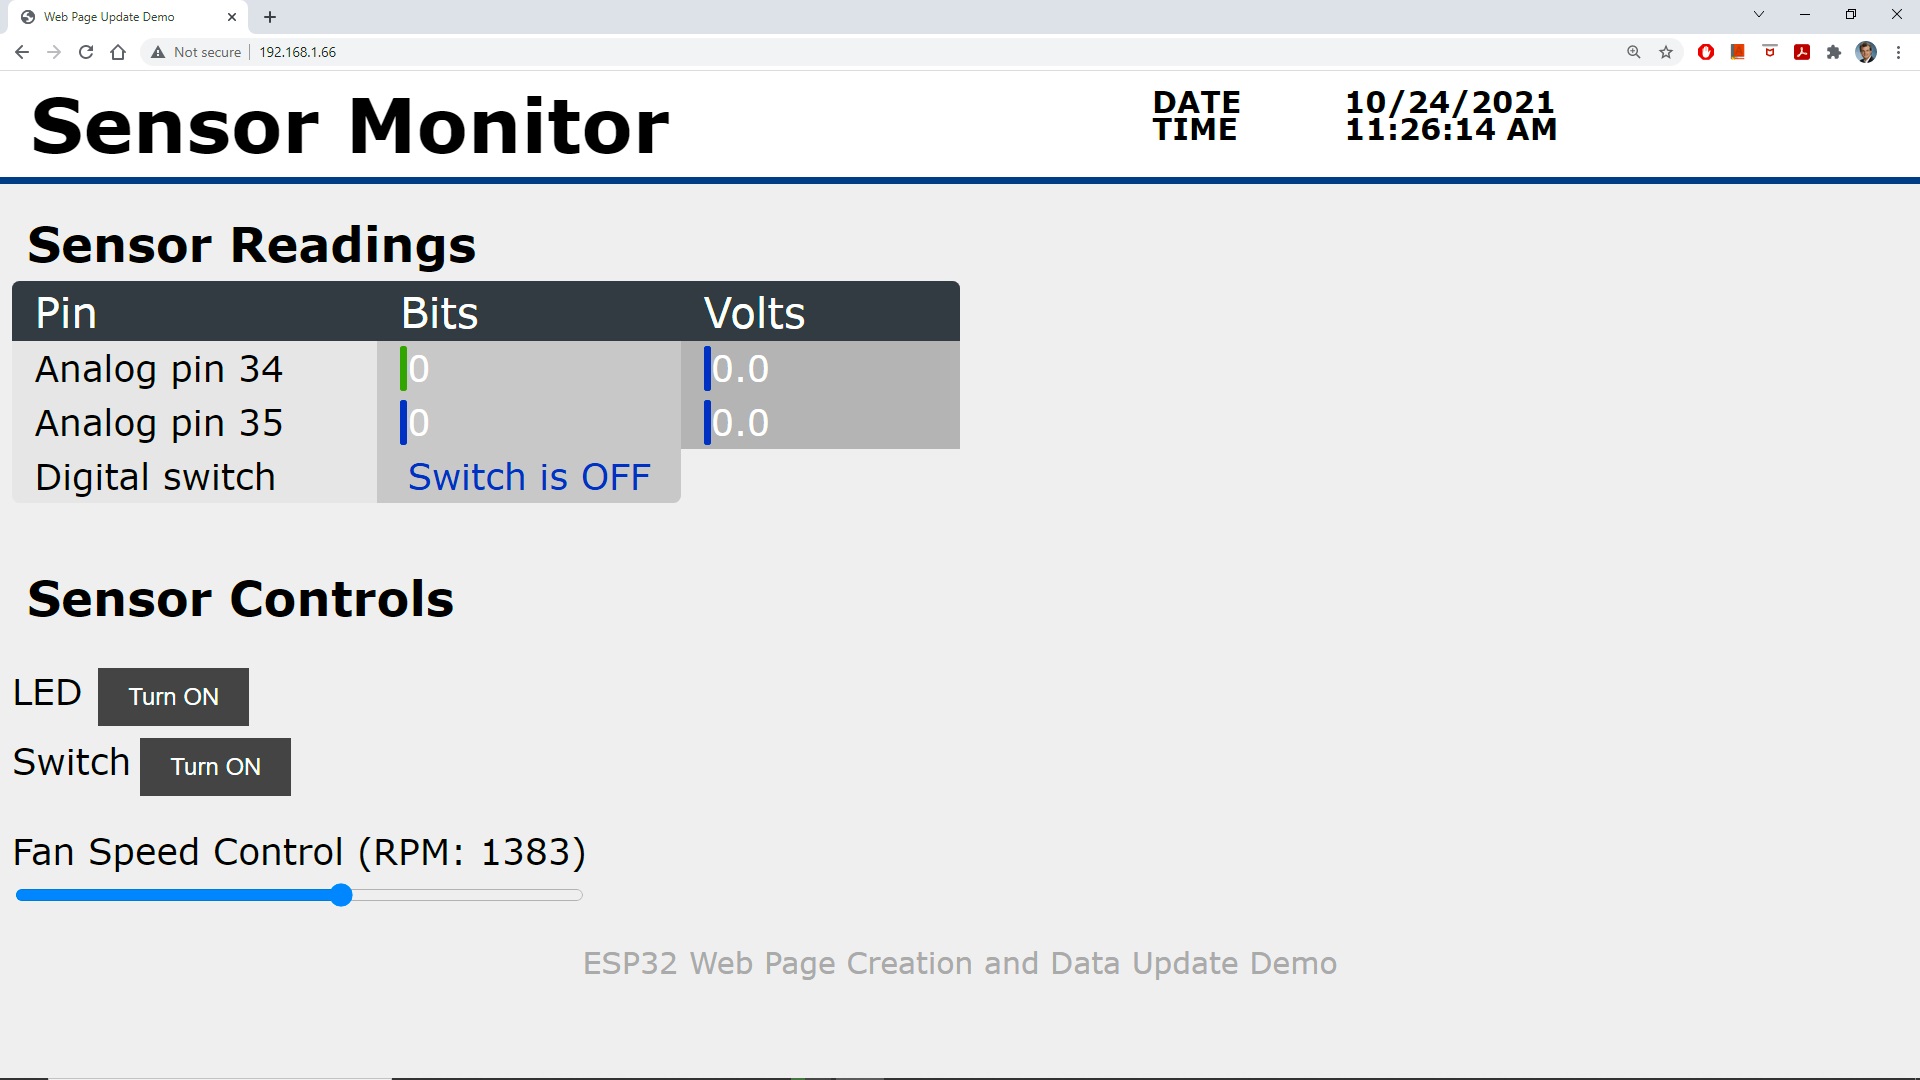Close the Web Page Update Demo tab
The image size is (1920, 1080).
pyautogui.click(x=232, y=17)
